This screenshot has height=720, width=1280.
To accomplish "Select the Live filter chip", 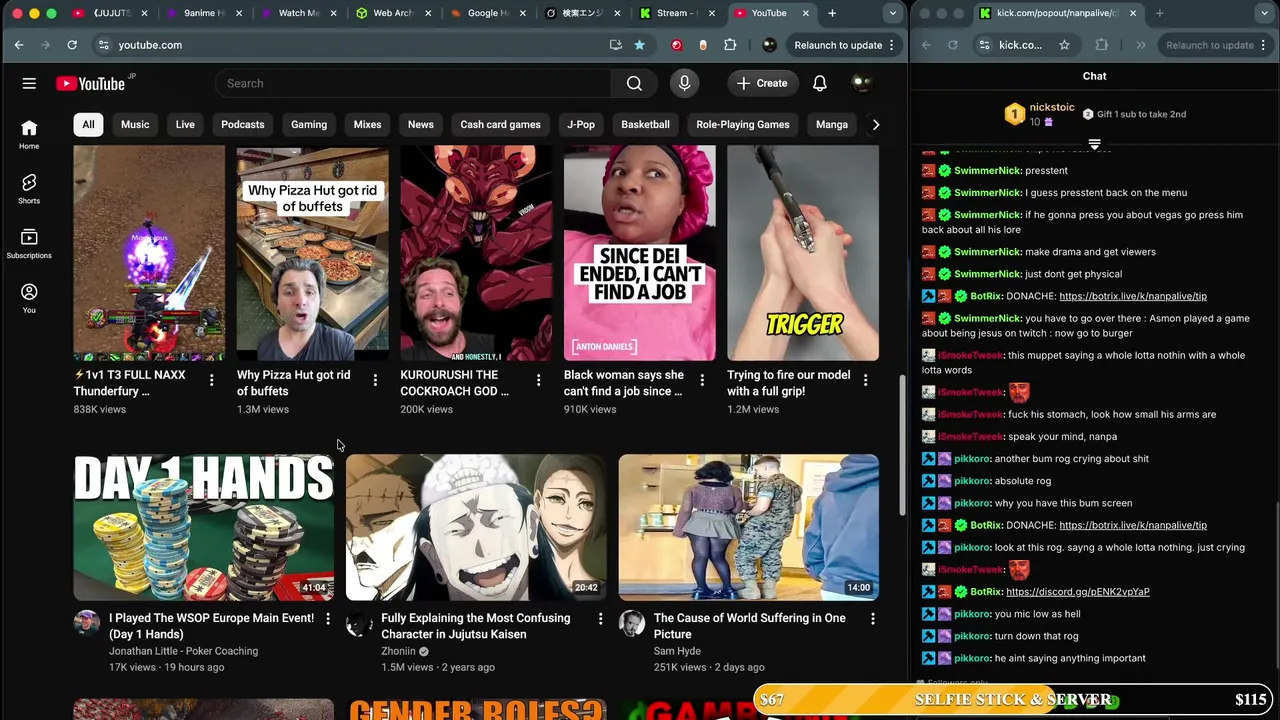I will [185, 125].
